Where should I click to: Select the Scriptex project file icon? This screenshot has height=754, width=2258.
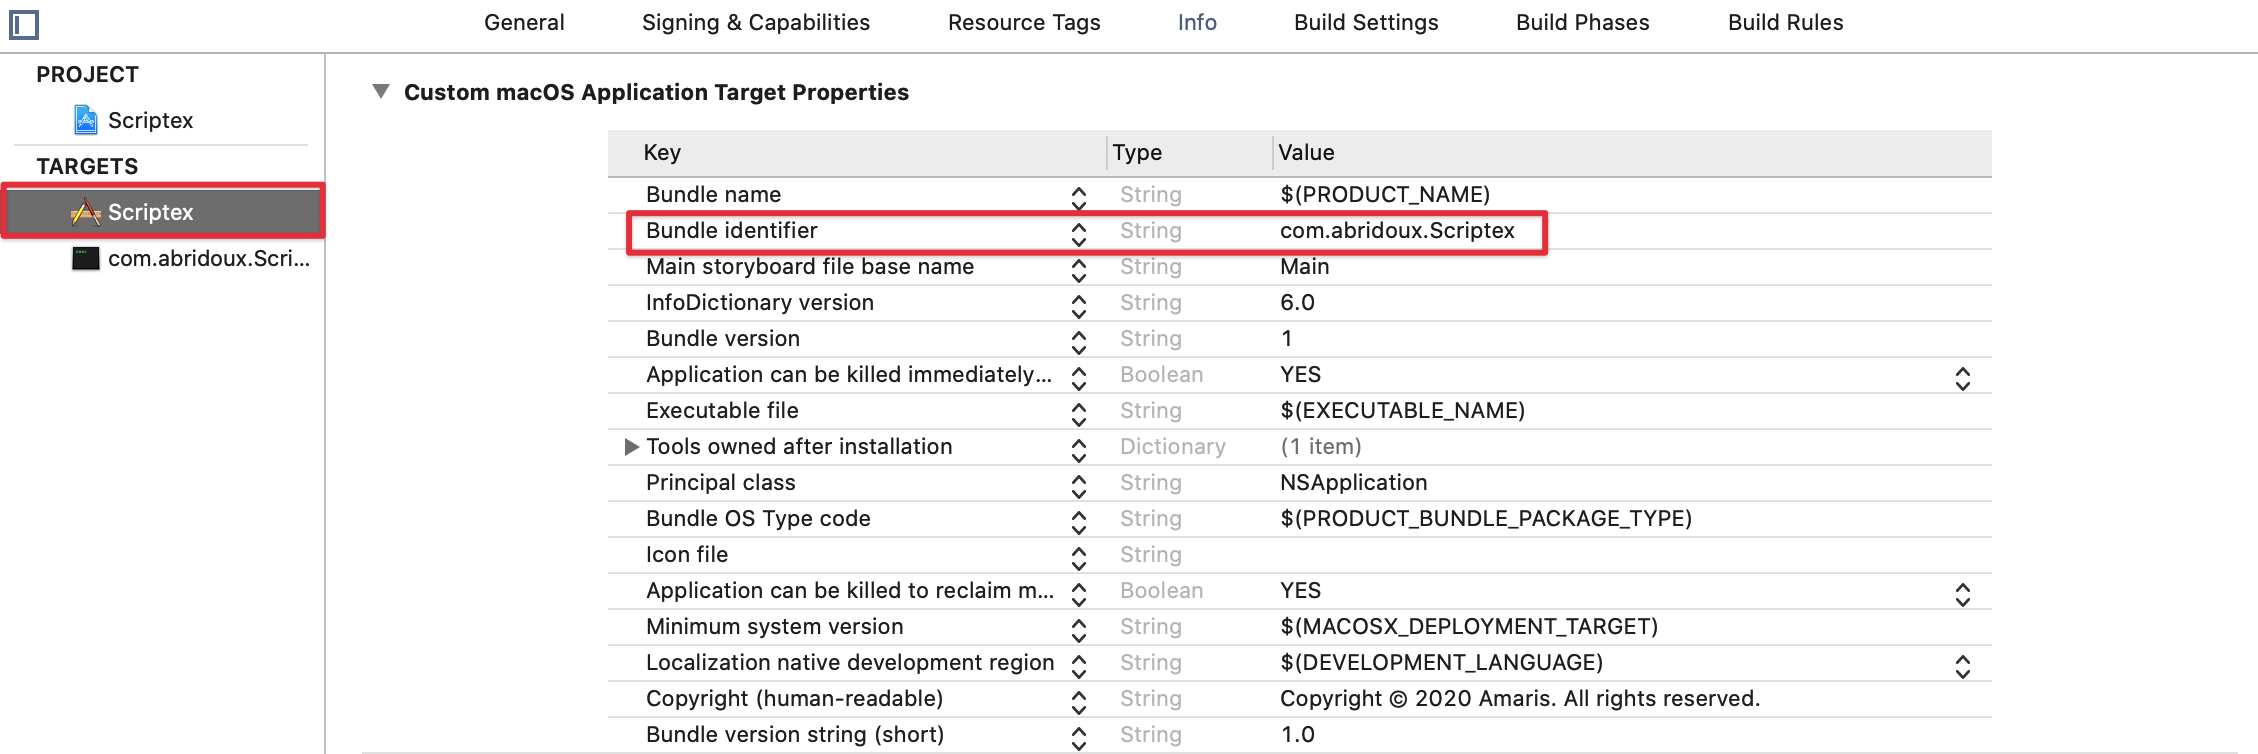pyautogui.click(x=86, y=120)
